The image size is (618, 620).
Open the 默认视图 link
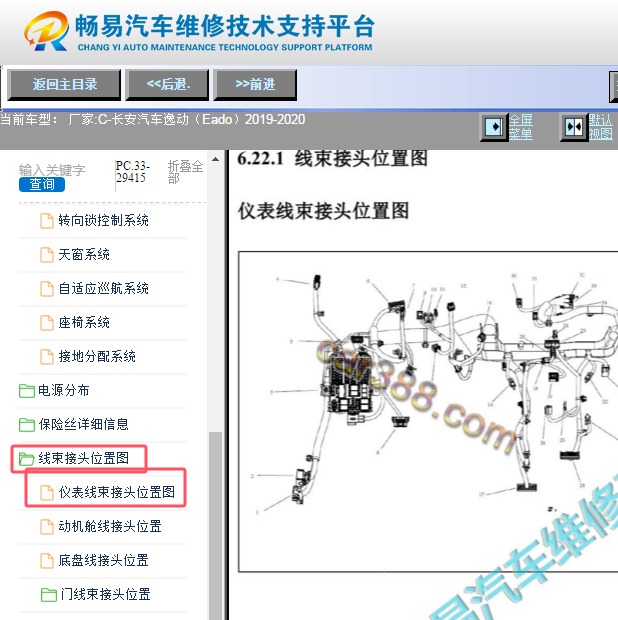coord(600,127)
